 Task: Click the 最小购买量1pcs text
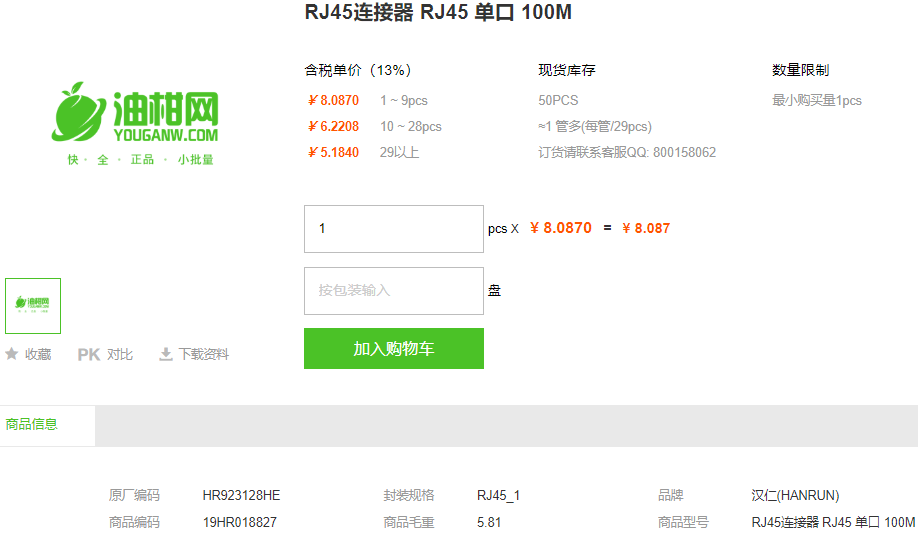coord(817,100)
